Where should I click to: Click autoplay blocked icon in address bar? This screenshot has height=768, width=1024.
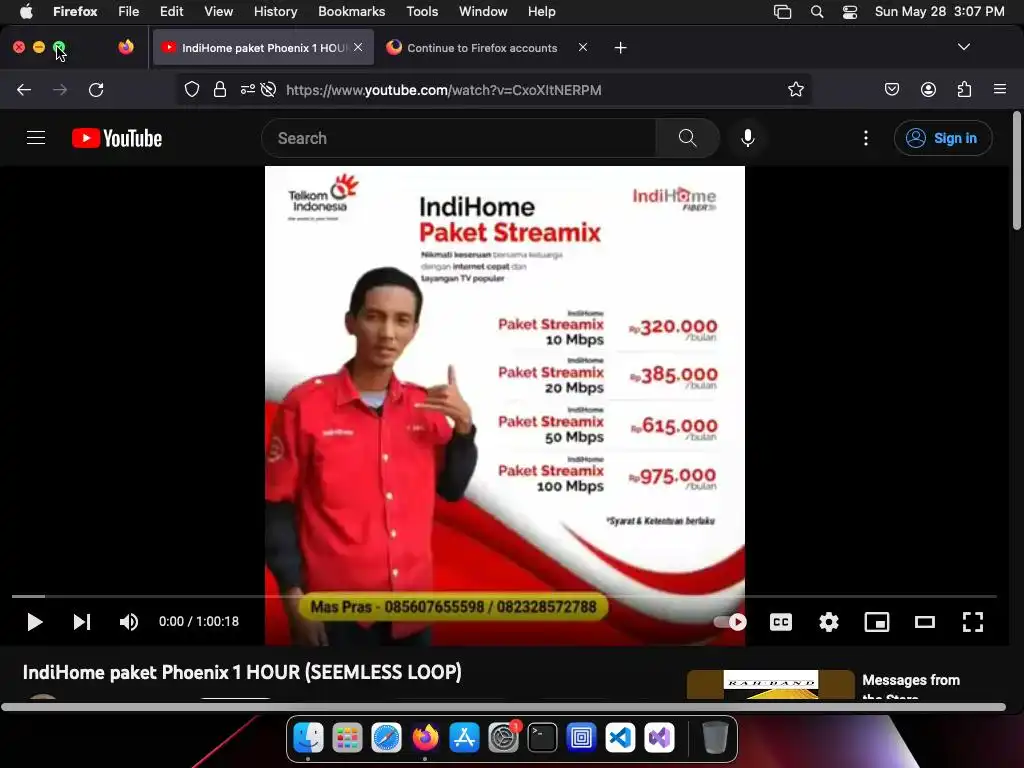268,89
